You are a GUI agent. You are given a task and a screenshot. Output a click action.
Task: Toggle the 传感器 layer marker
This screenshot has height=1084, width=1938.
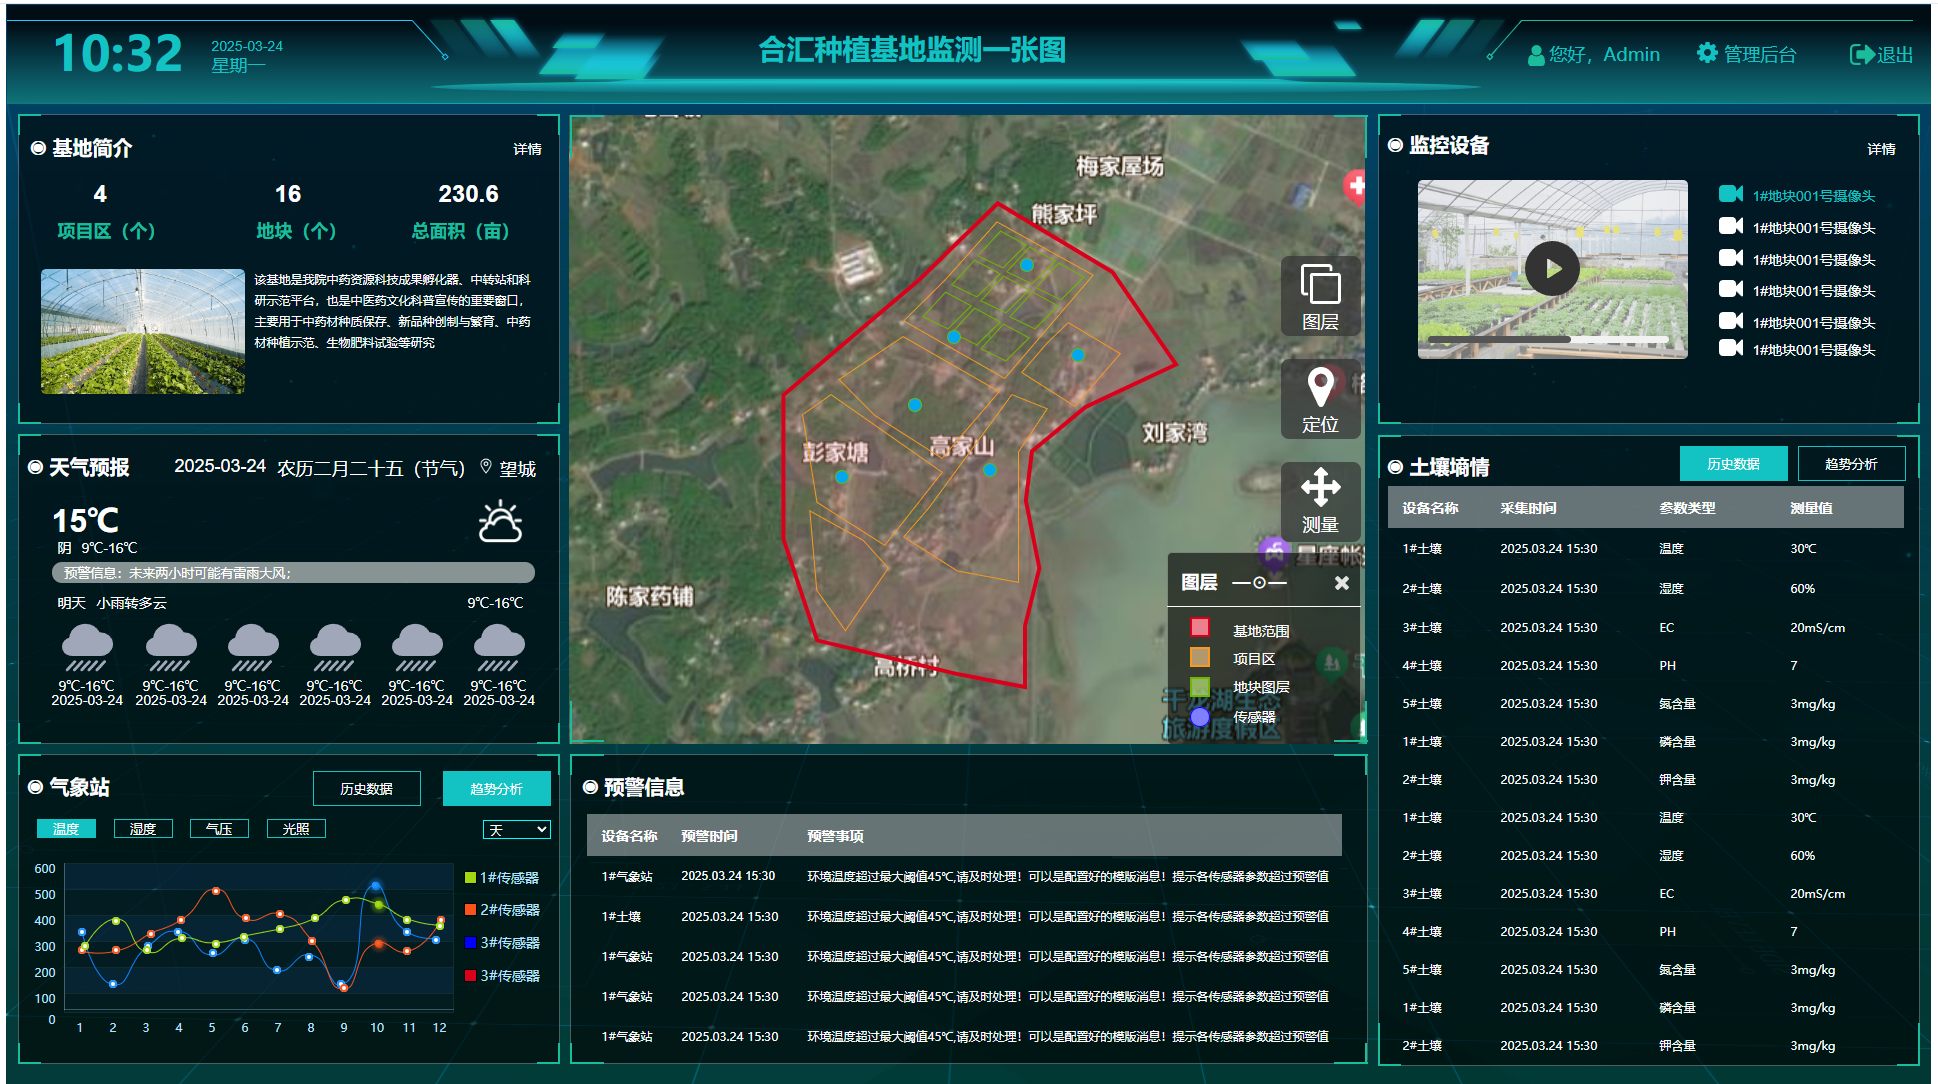click(x=1200, y=716)
